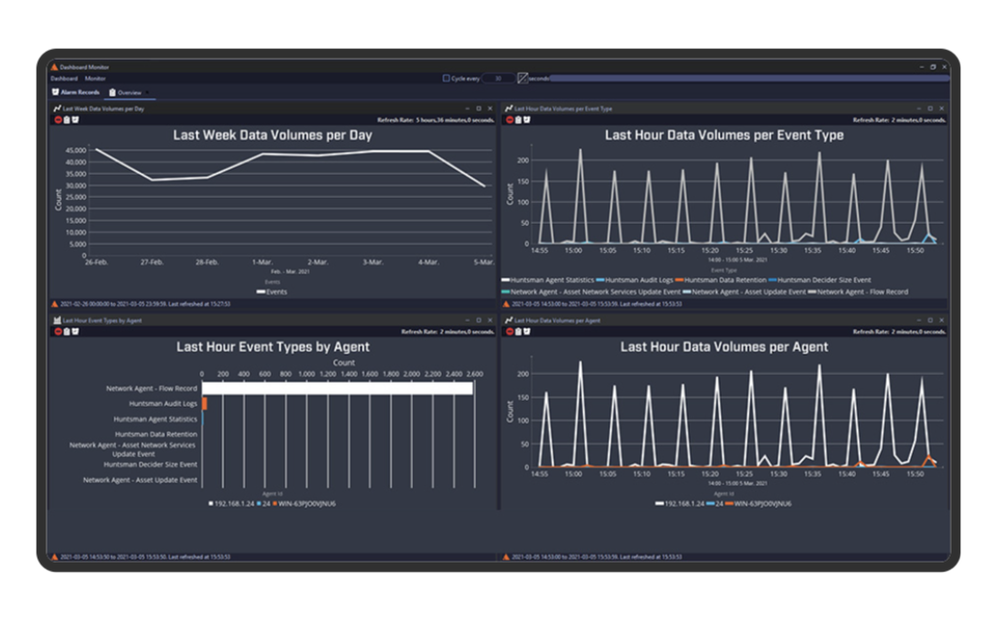Switch to the Alarm Records tab
This screenshot has height=626, width=1000.
click(75, 92)
